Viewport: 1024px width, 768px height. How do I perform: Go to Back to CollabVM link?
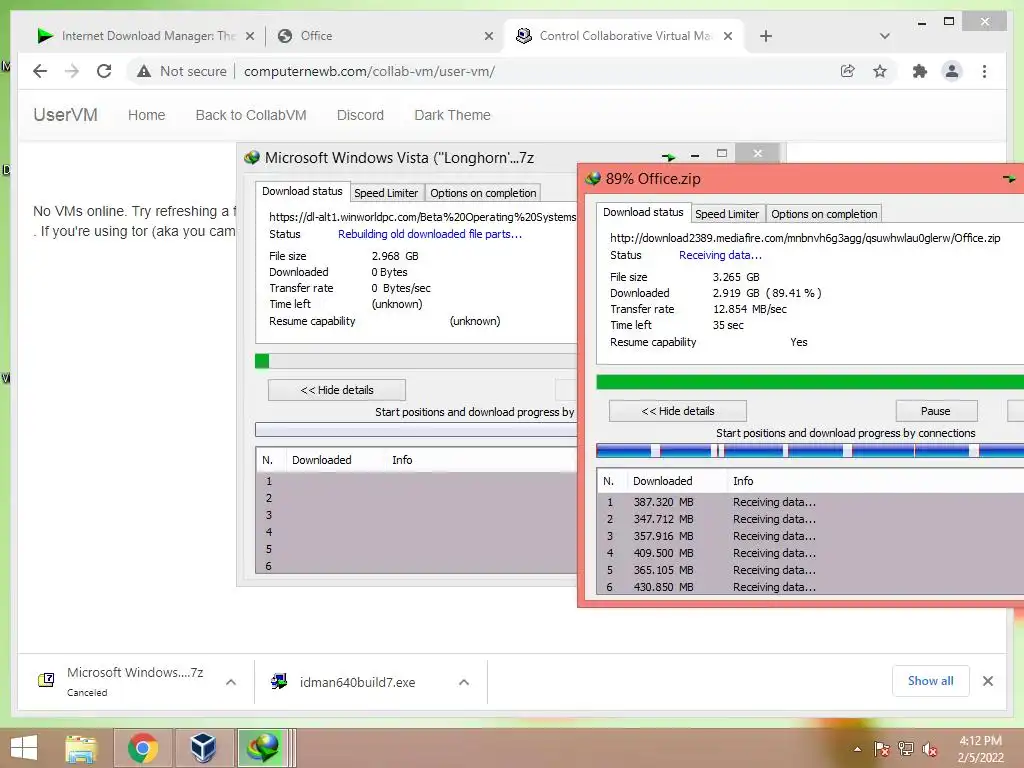pyautogui.click(x=251, y=115)
